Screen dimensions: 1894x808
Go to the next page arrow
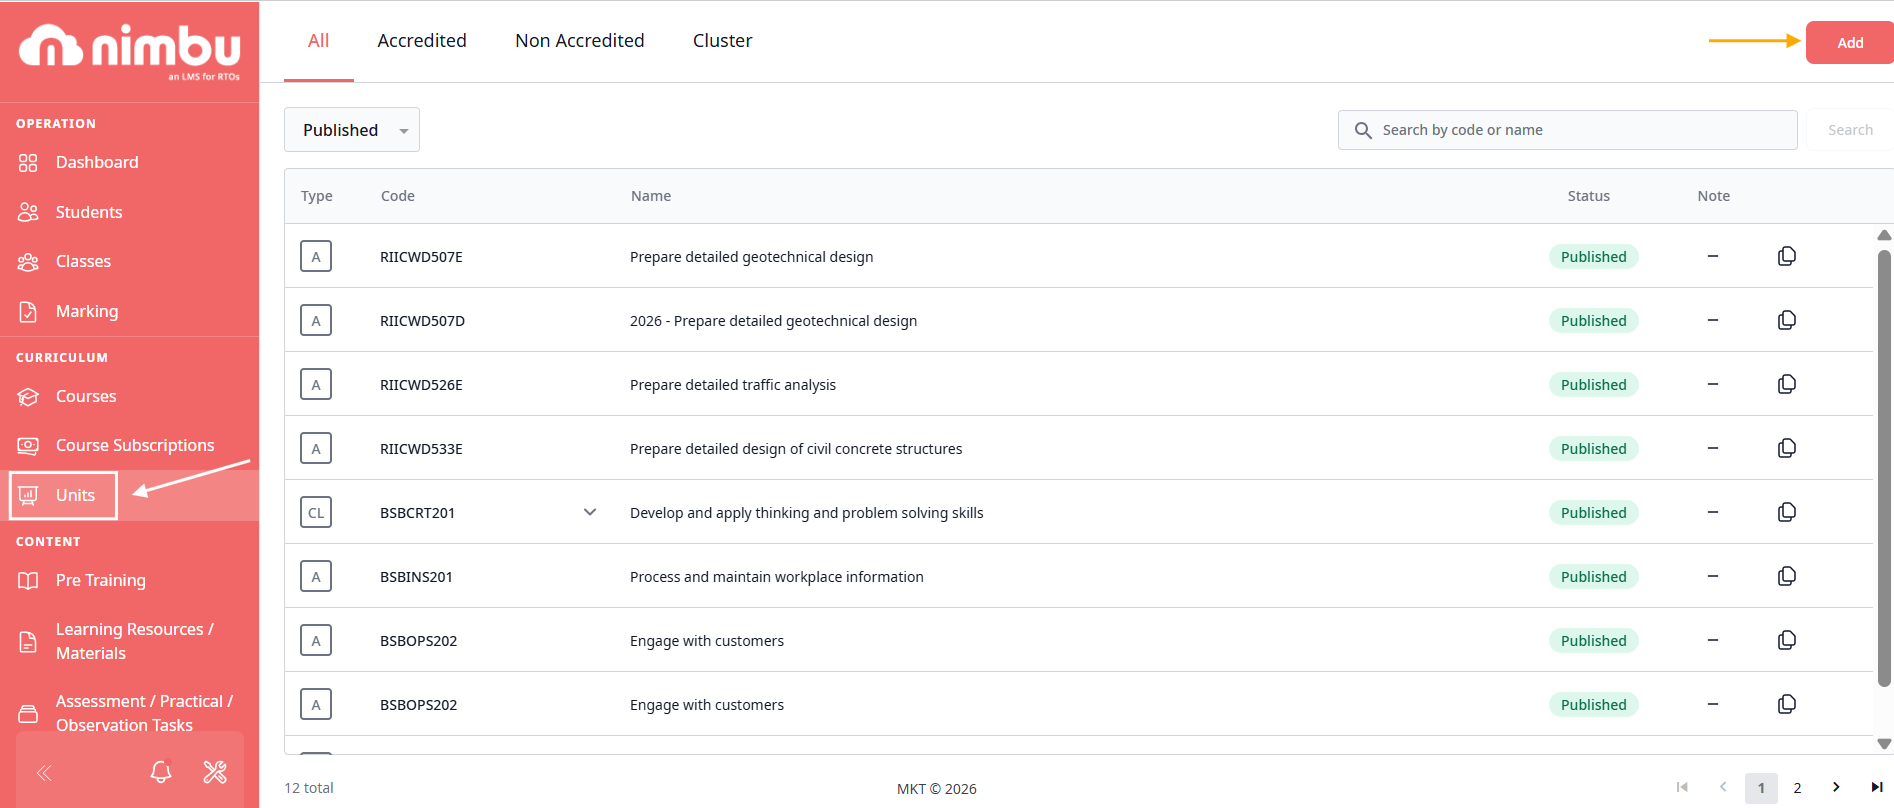point(1836,787)
